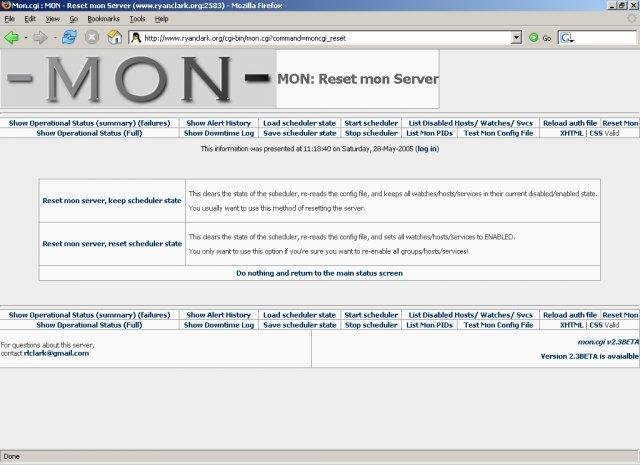
Task: Click bottom Stop scheduler link
Action: coord(371,325)
